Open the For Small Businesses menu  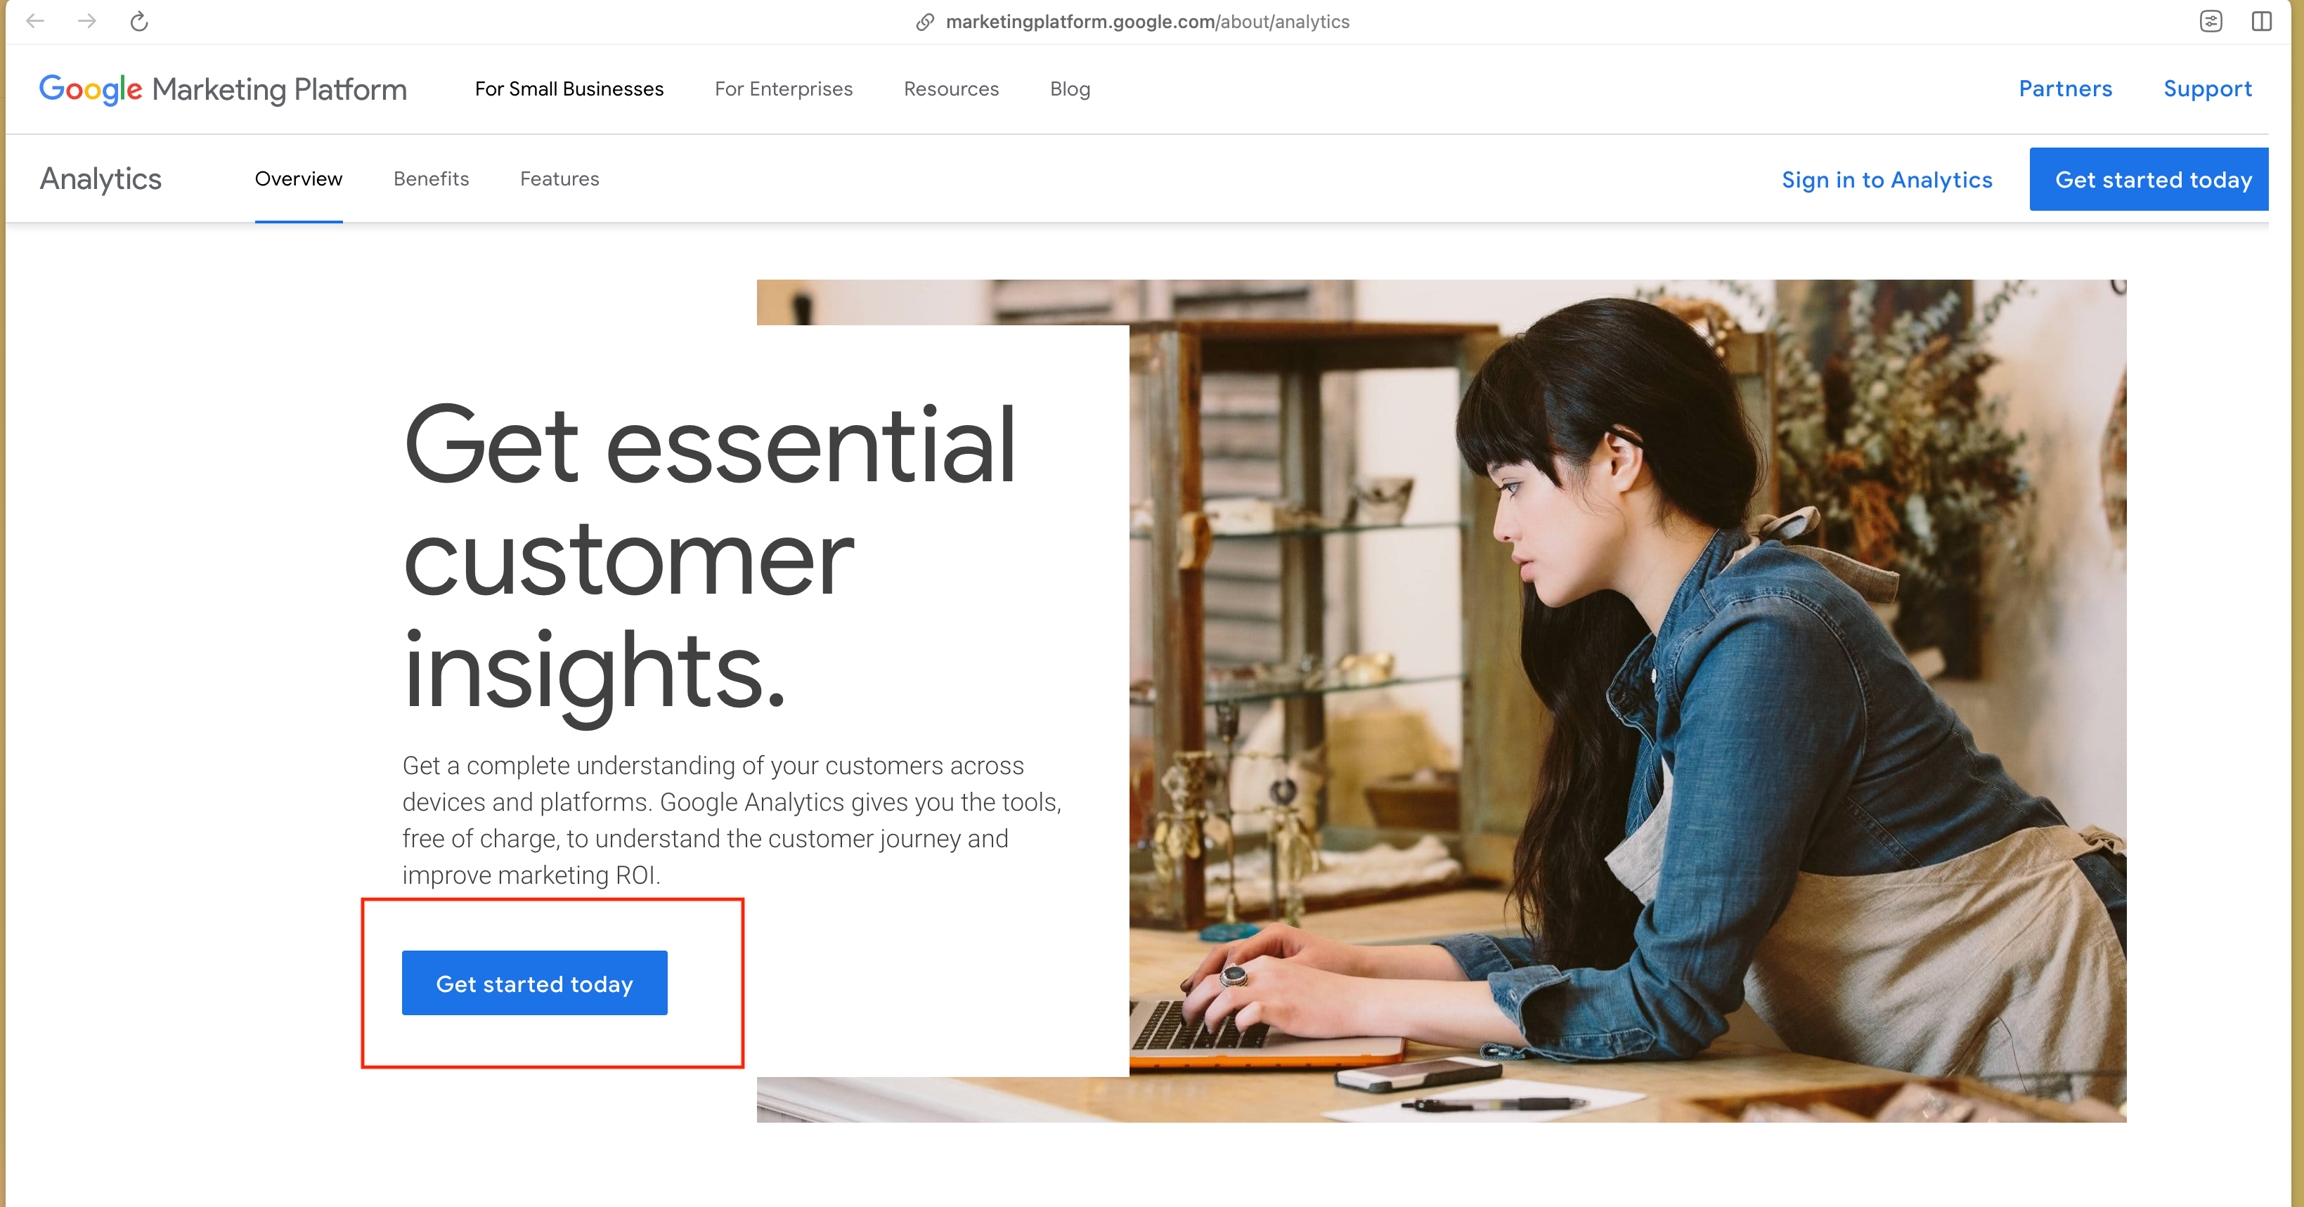[569, 89]
